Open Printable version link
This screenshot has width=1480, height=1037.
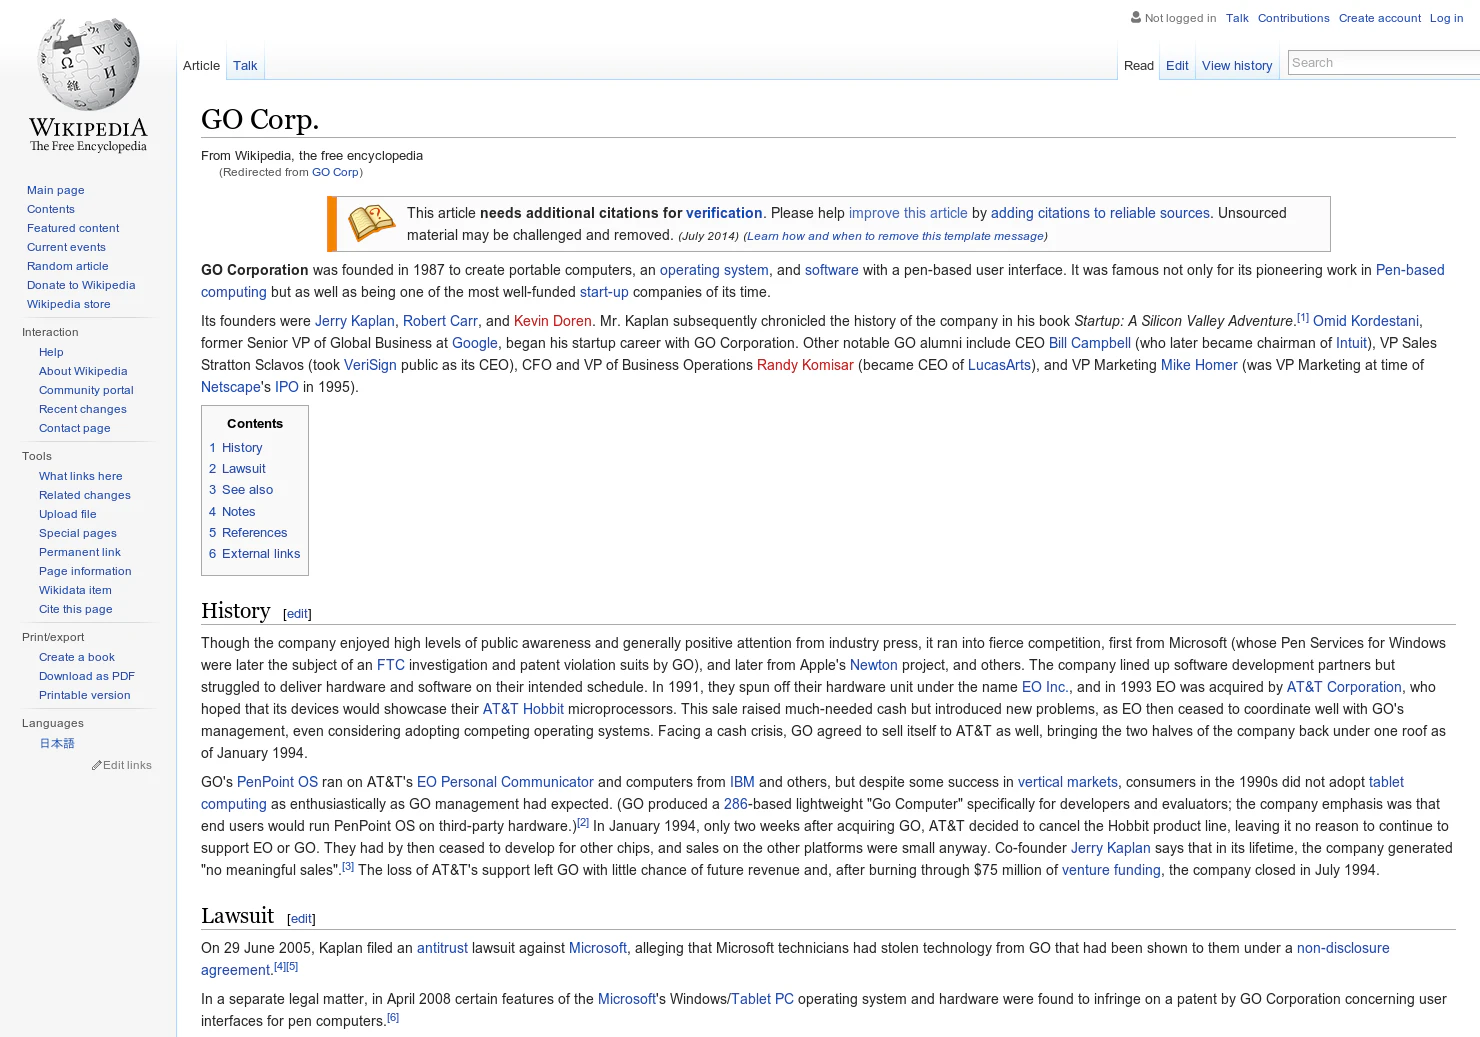point(84,695)
